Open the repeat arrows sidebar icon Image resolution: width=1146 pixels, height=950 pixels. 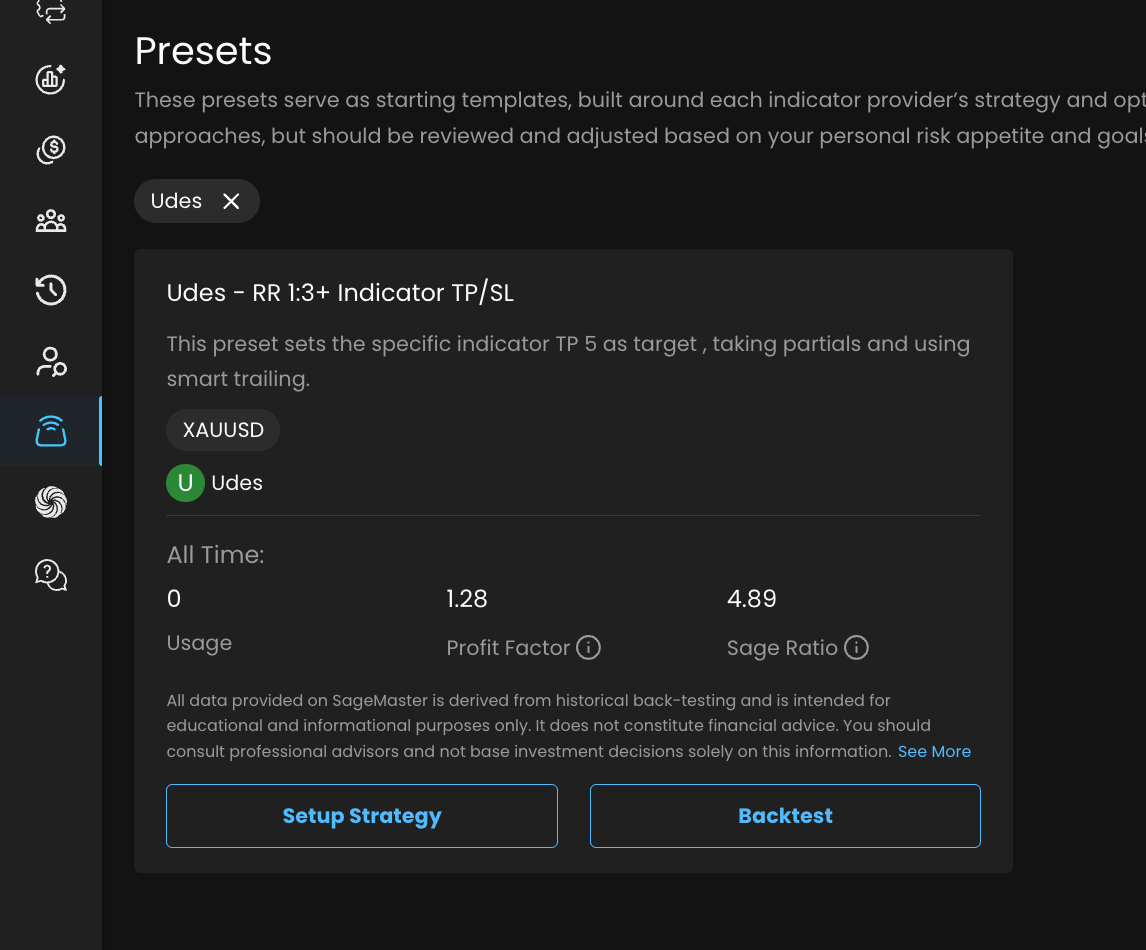pos(51,12)
